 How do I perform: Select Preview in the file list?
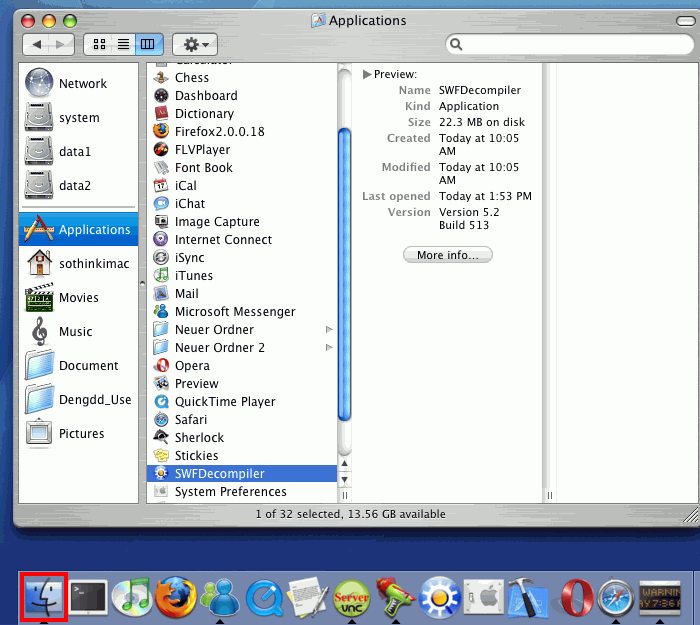[242, 383]
